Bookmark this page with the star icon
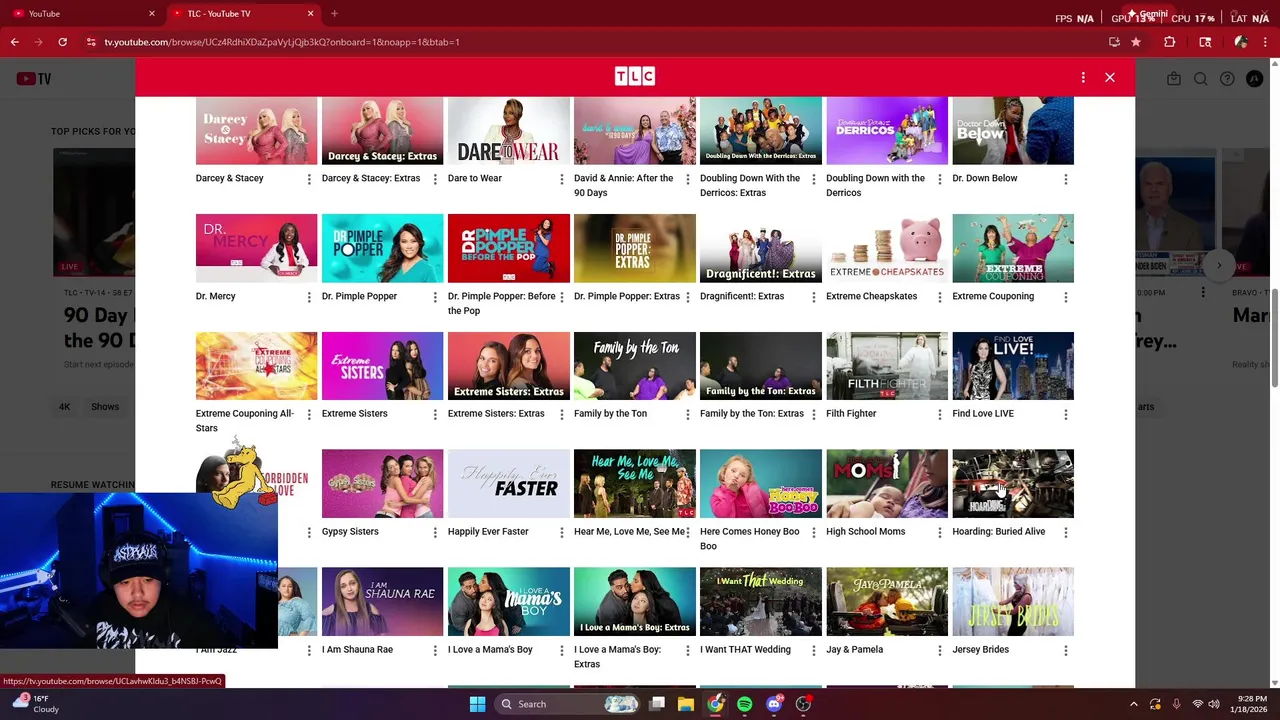This screenshot has height=720, width=1280. (x=1136, y=42)
